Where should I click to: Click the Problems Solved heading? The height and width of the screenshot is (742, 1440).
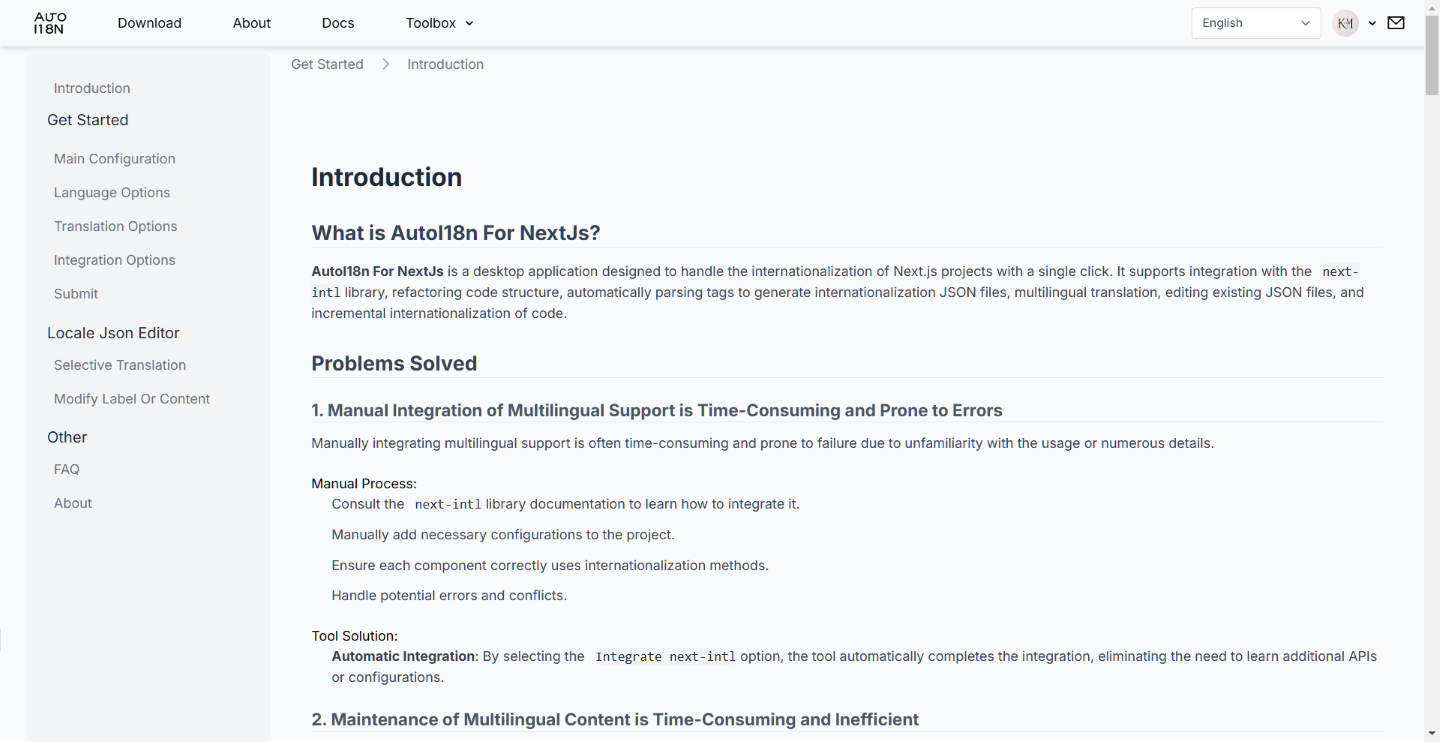tap(394, 363)
